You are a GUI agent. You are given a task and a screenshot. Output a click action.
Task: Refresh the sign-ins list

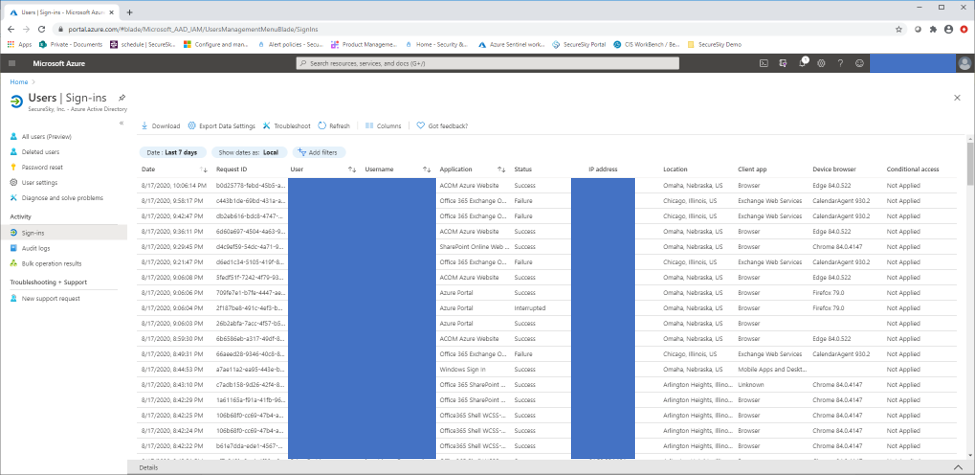coord(334,126)
